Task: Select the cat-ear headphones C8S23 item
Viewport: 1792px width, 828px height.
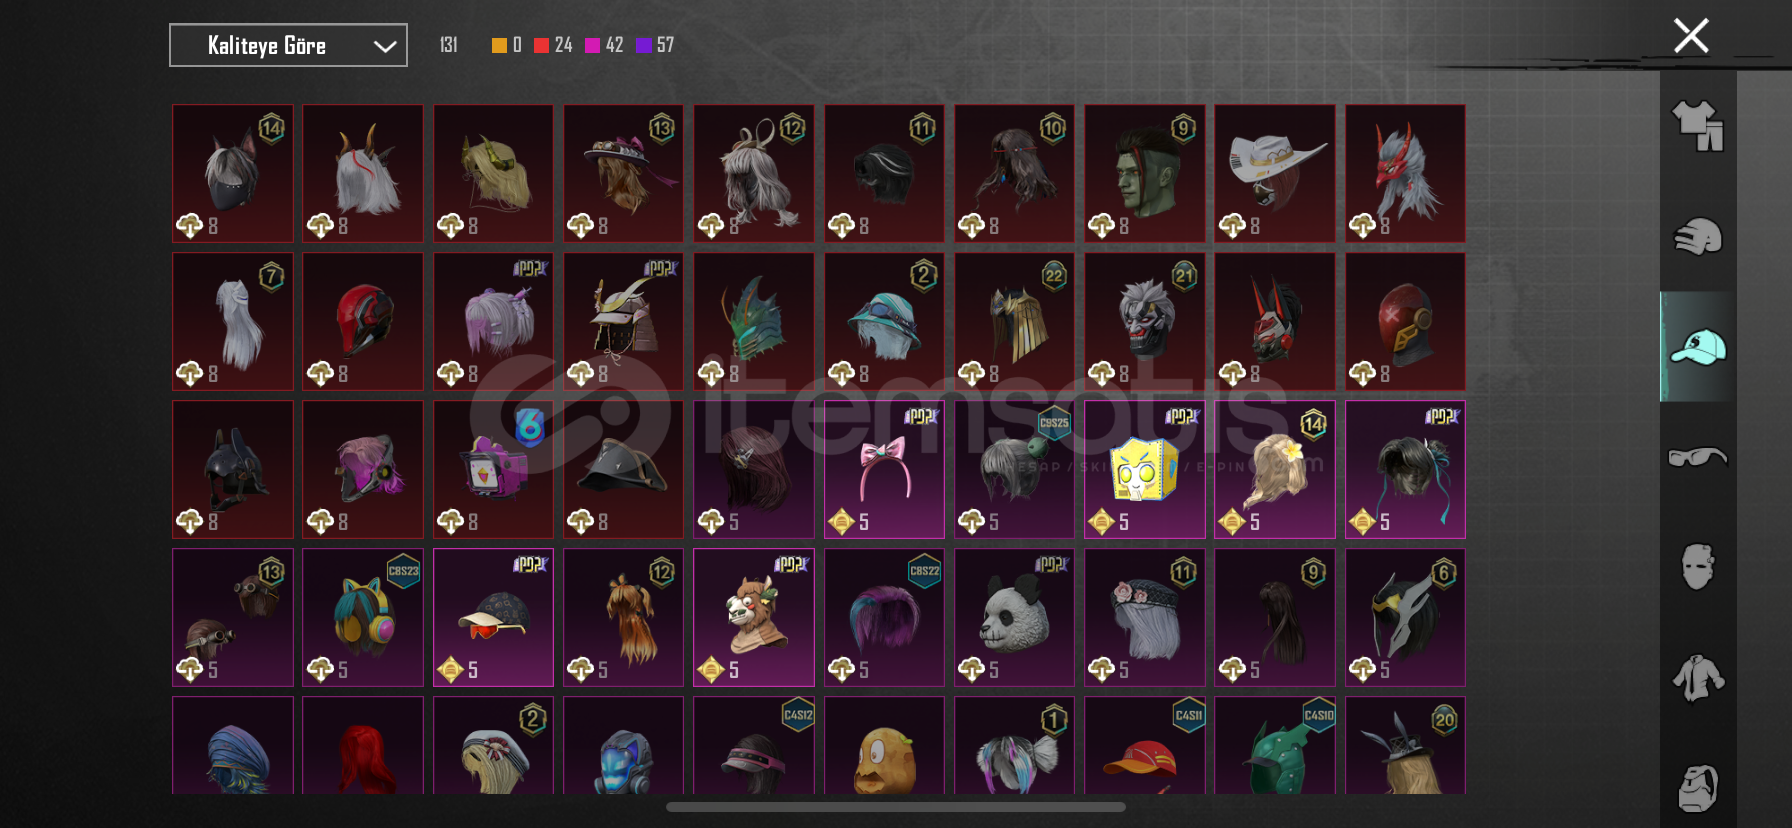Action: pyautogui.click(x=362, y=617)
